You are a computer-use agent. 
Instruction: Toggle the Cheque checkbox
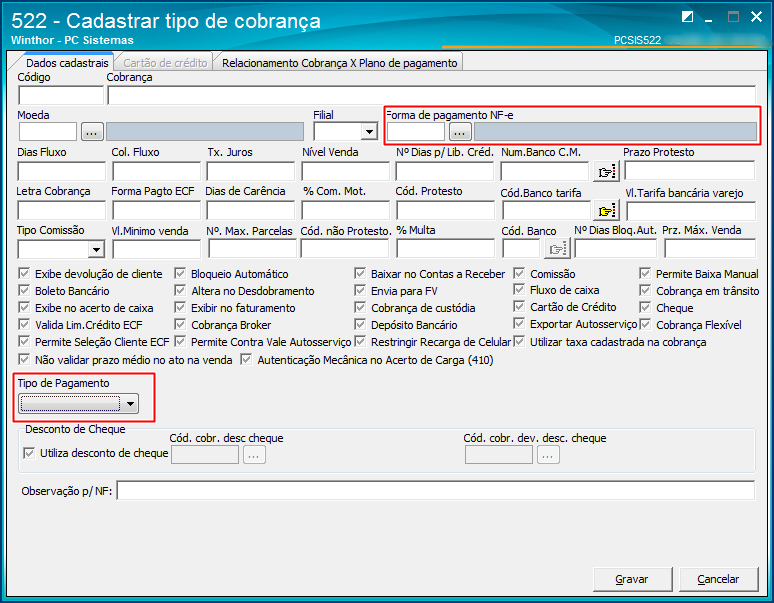[x=645, y=307]
